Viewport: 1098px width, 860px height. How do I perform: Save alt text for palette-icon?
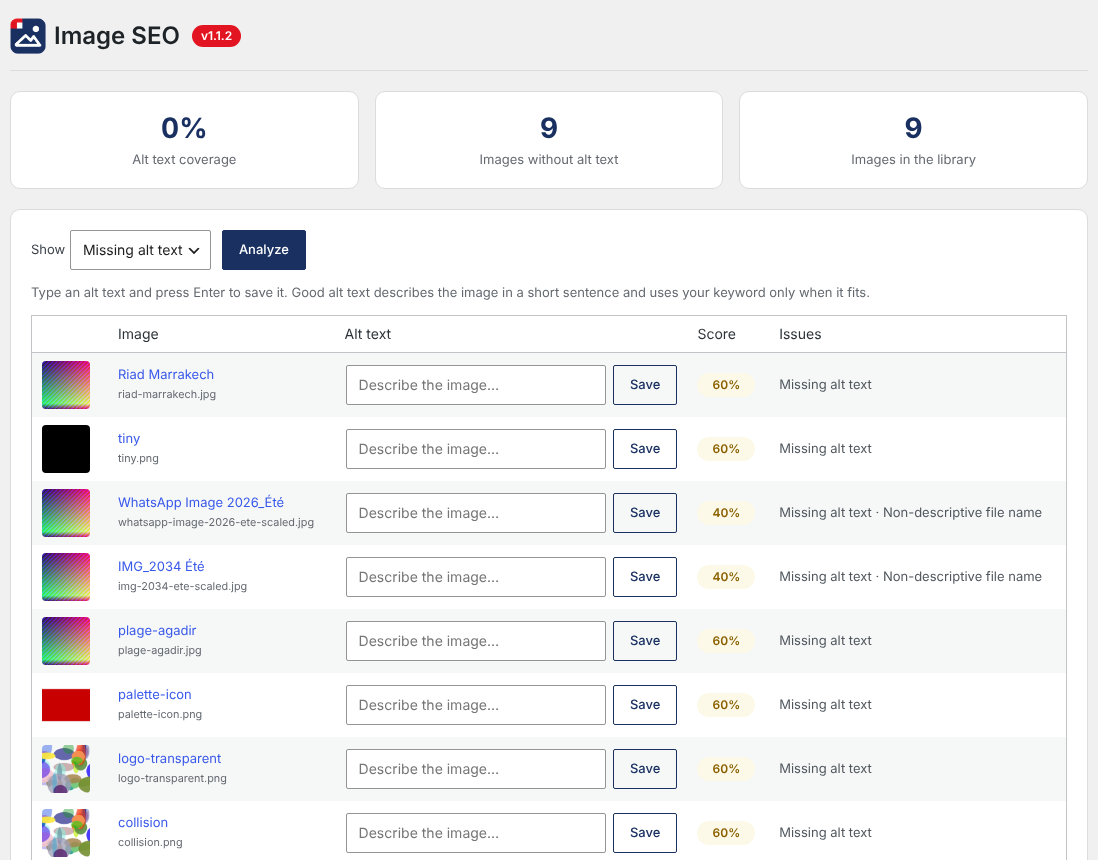coord(645,705)
